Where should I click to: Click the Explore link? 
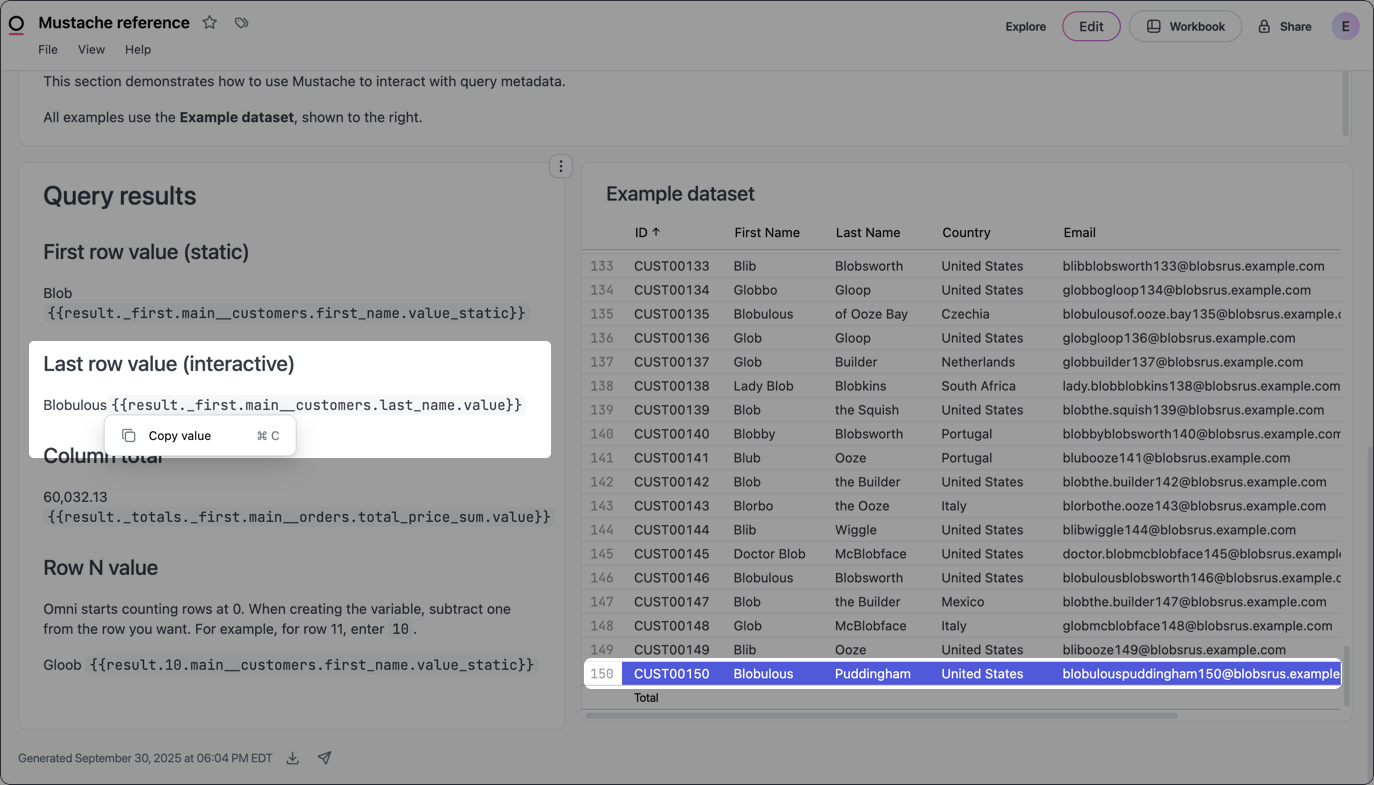(1025, 27)
